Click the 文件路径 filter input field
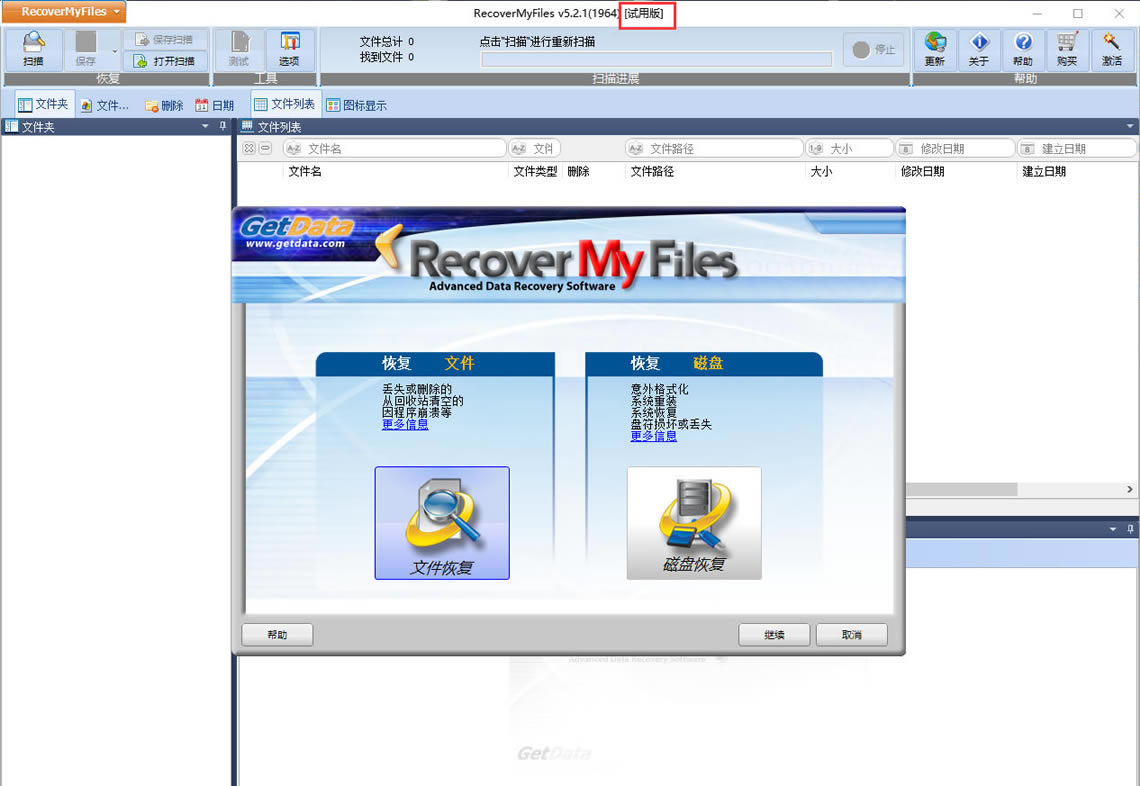The width and height of the screenshot is (1140, 786). point(713,148)
